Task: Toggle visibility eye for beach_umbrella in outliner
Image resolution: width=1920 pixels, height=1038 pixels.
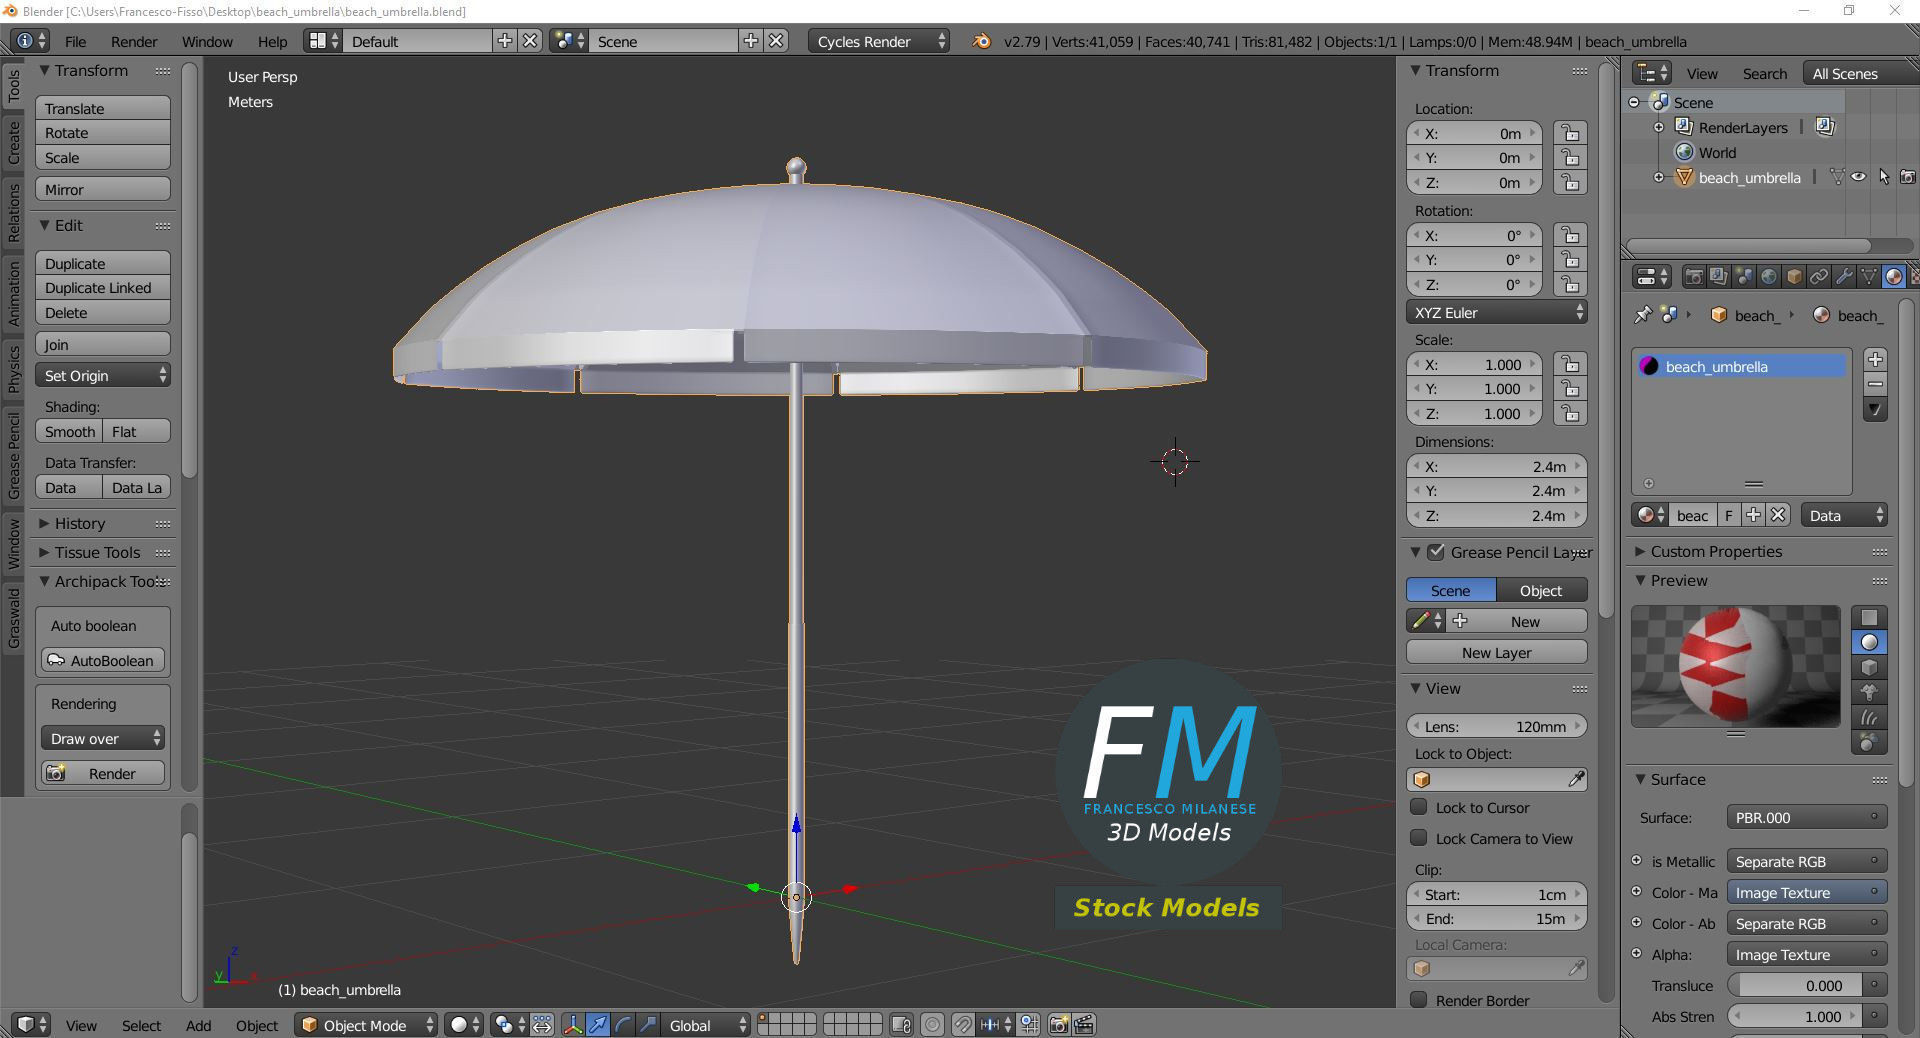Action: (1859, 177)
